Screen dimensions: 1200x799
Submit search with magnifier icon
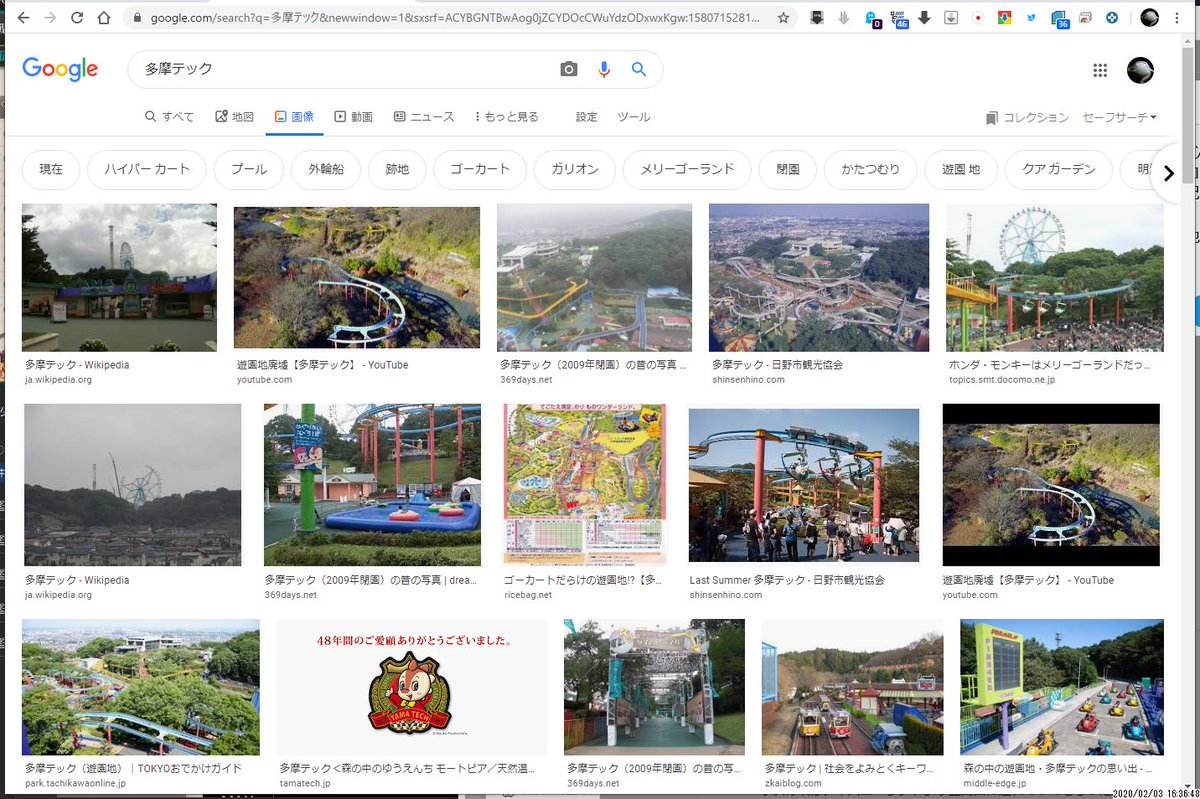pos(639,69)
